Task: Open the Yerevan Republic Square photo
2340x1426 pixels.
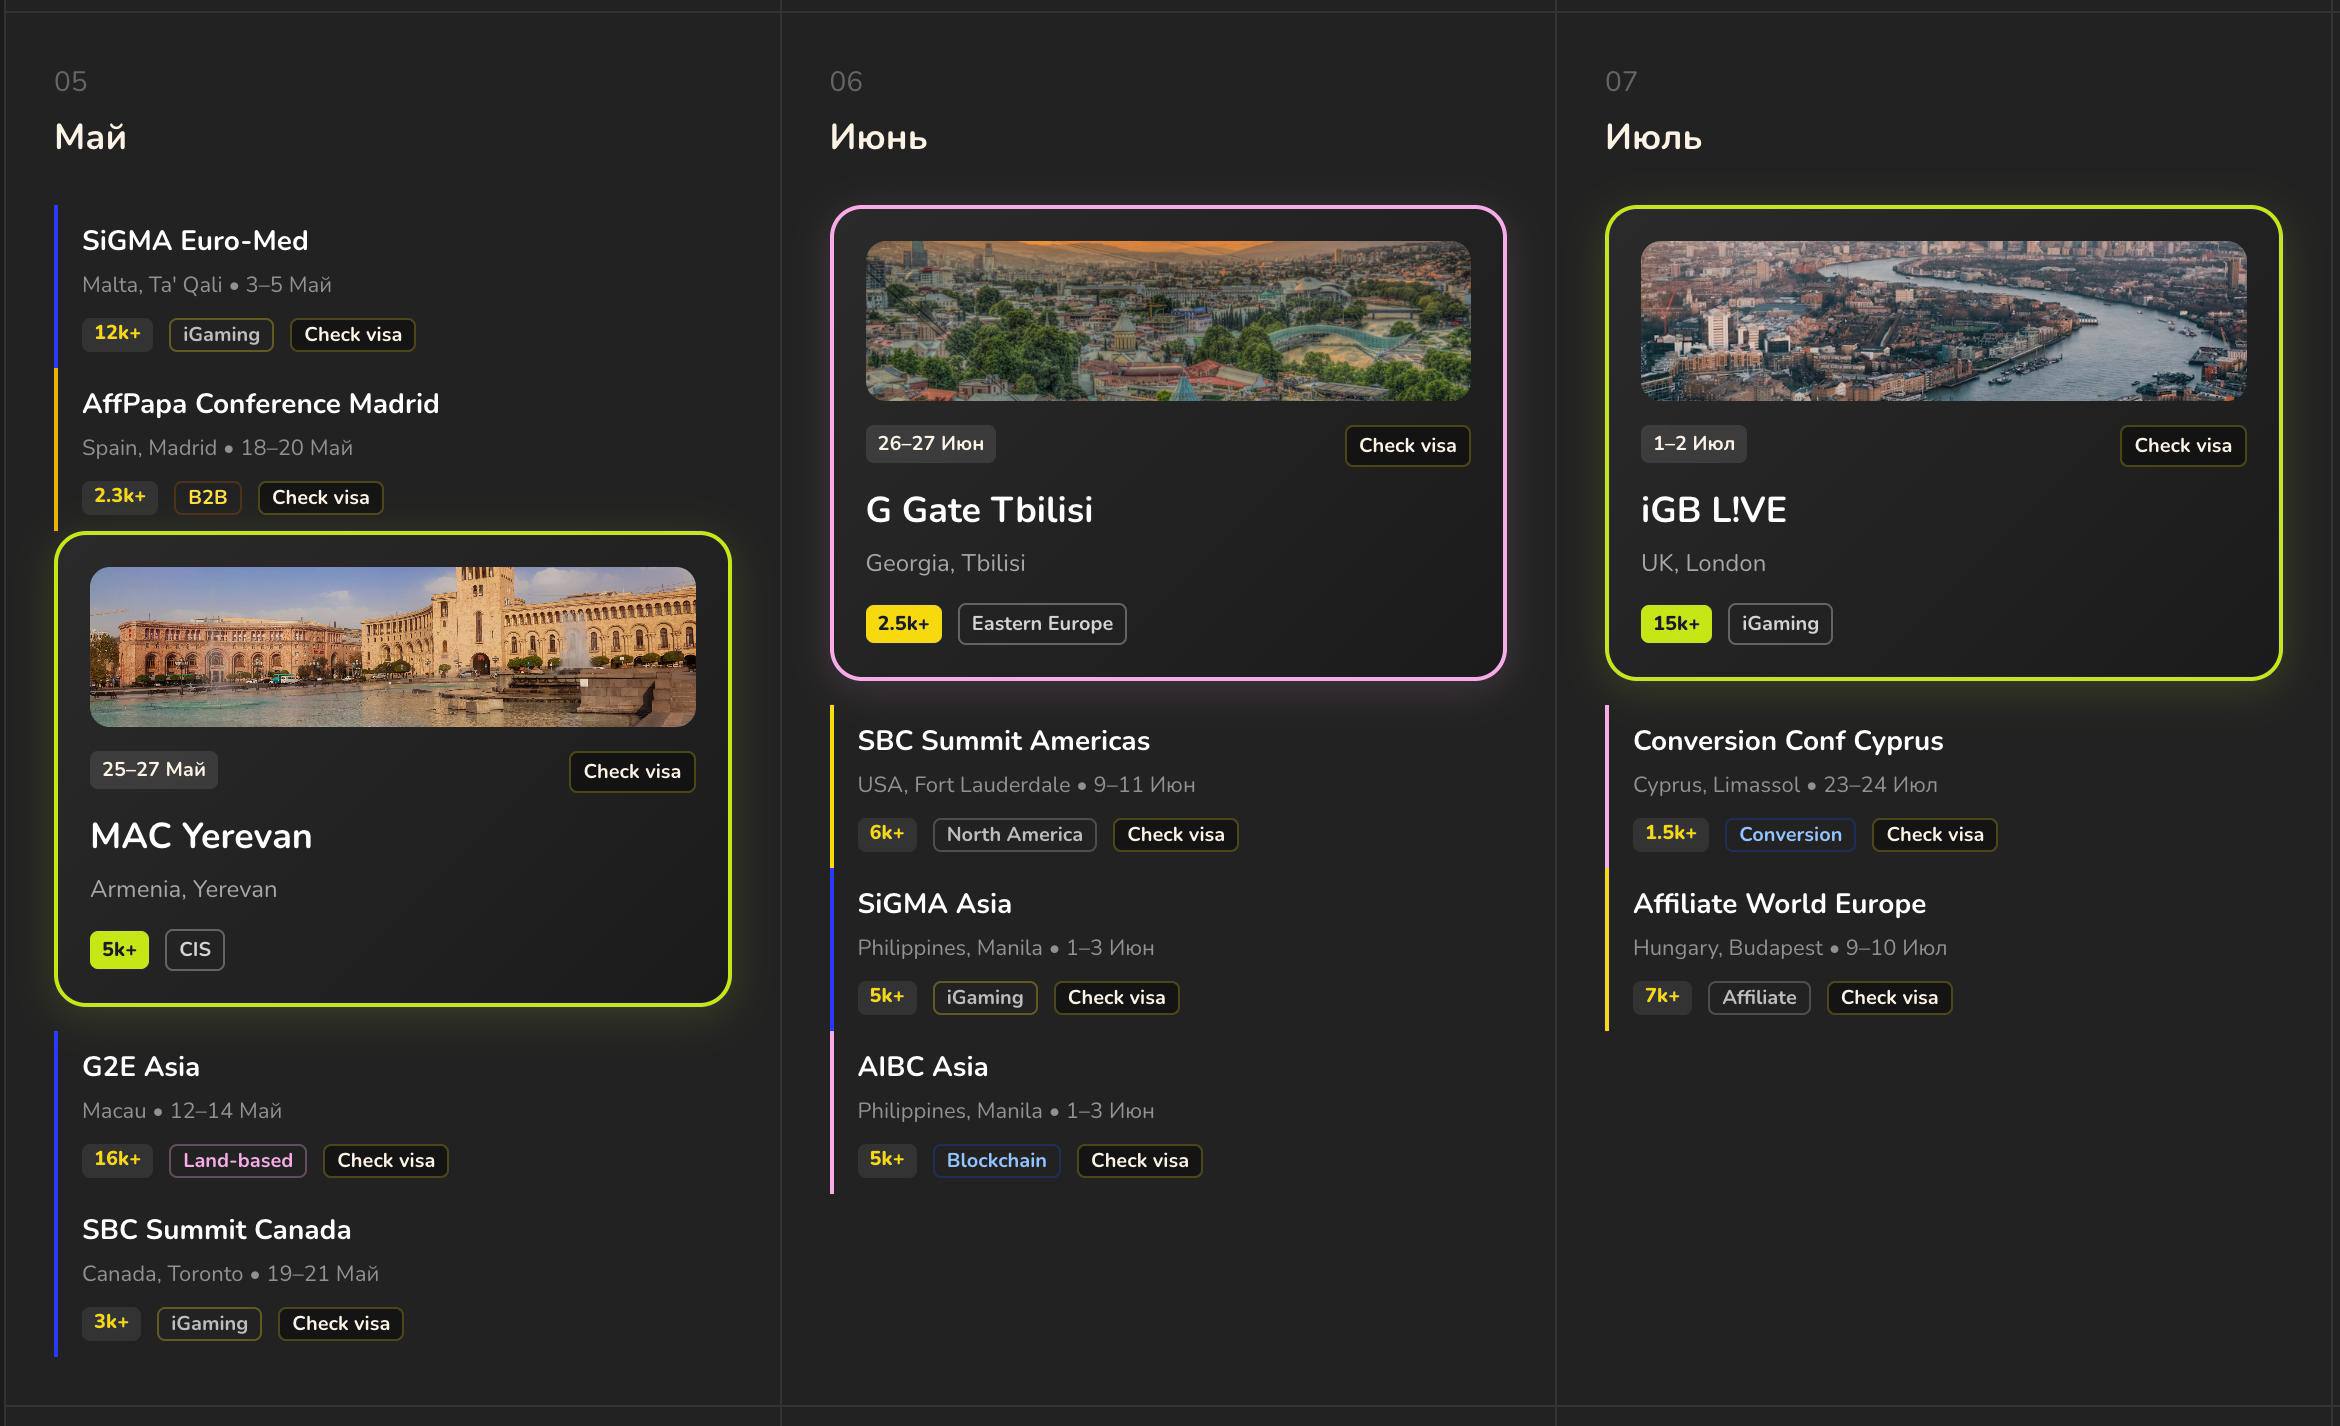Action: click(393, 646)
